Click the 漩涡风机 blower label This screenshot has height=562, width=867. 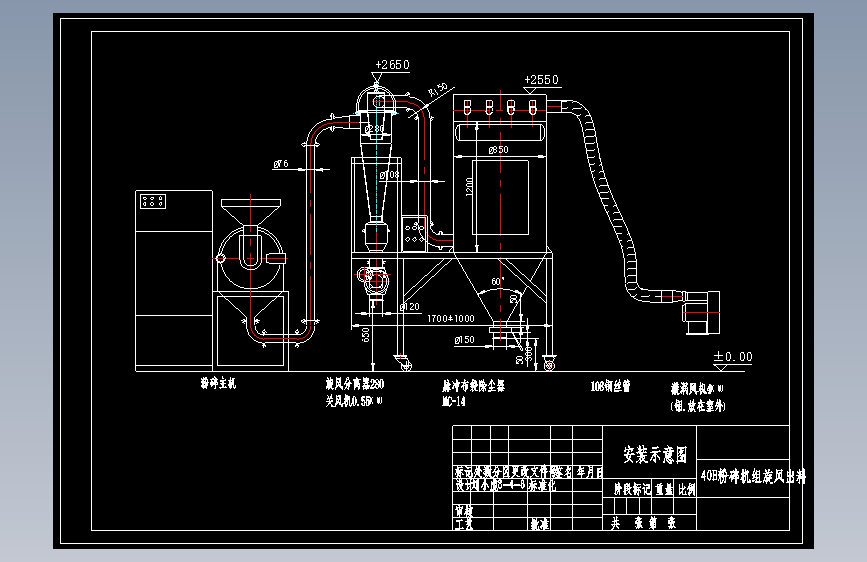tap(697, 389)
